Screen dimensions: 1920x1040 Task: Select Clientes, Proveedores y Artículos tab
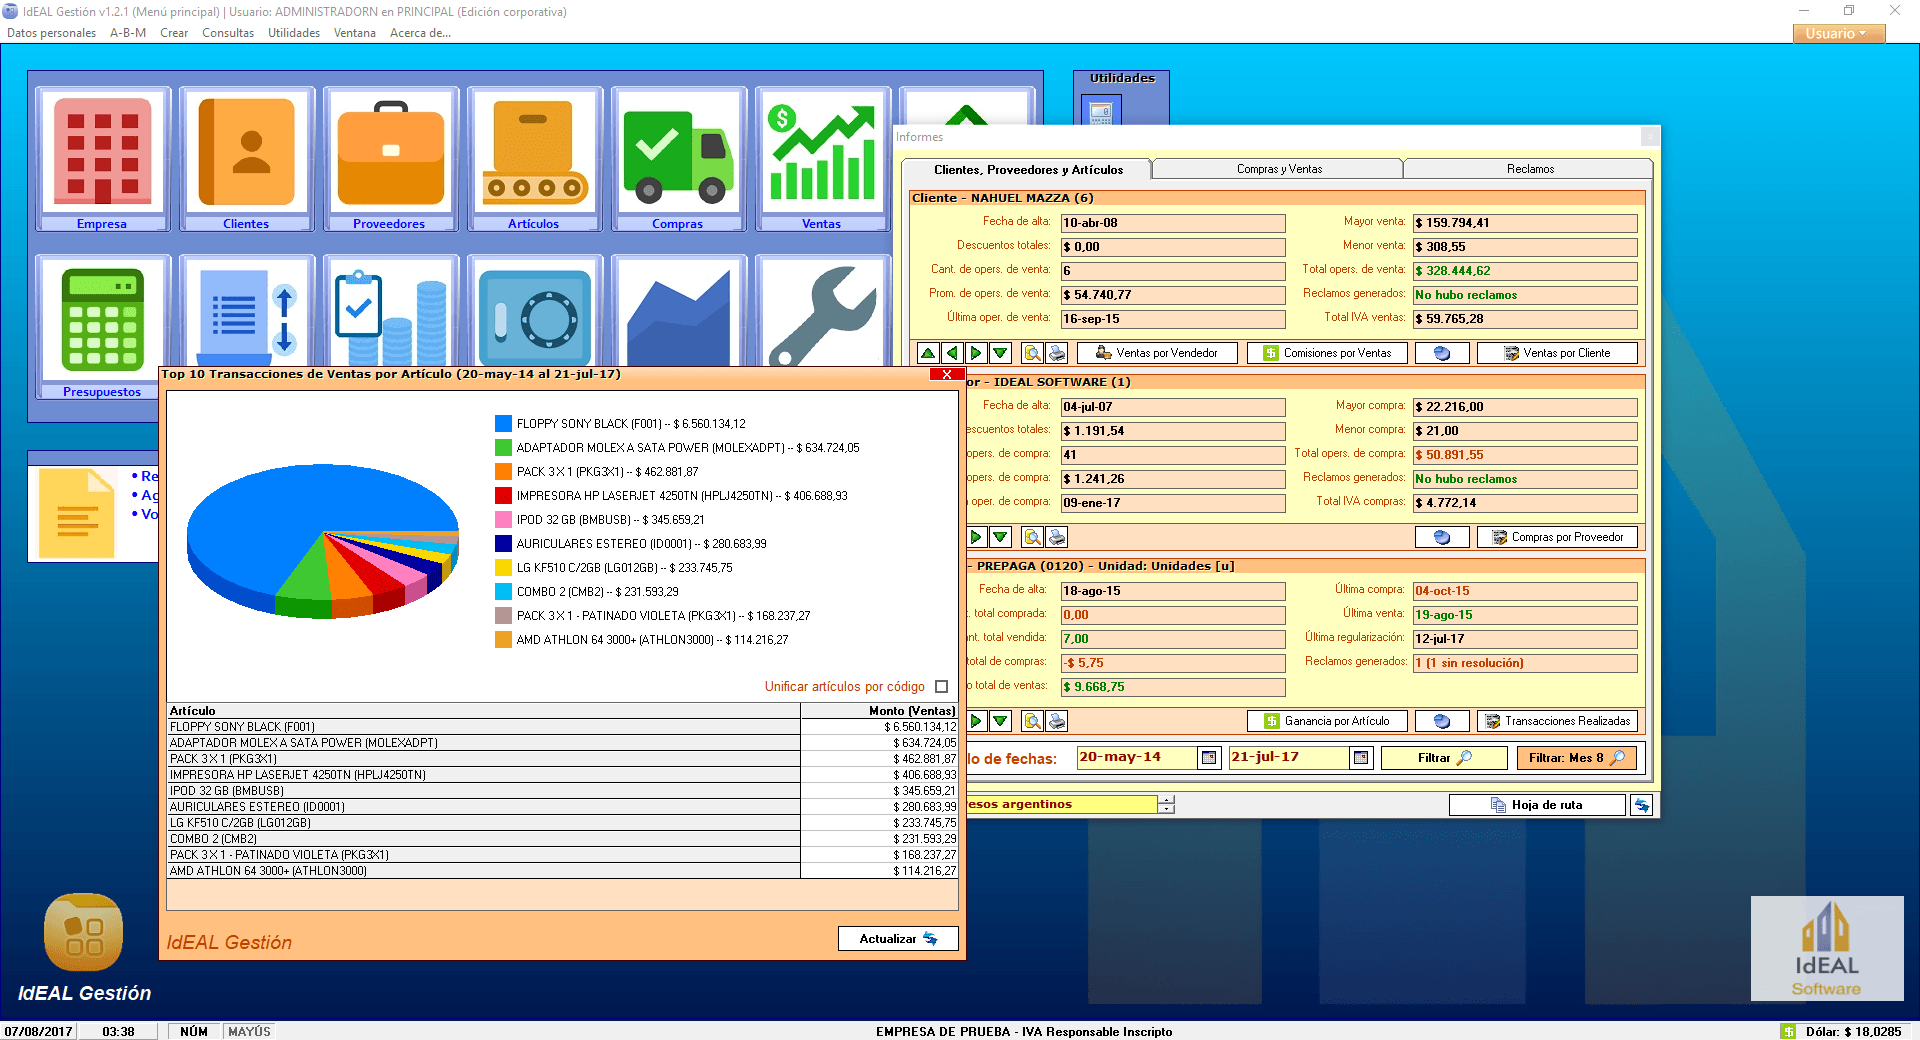coord(1028,170)
